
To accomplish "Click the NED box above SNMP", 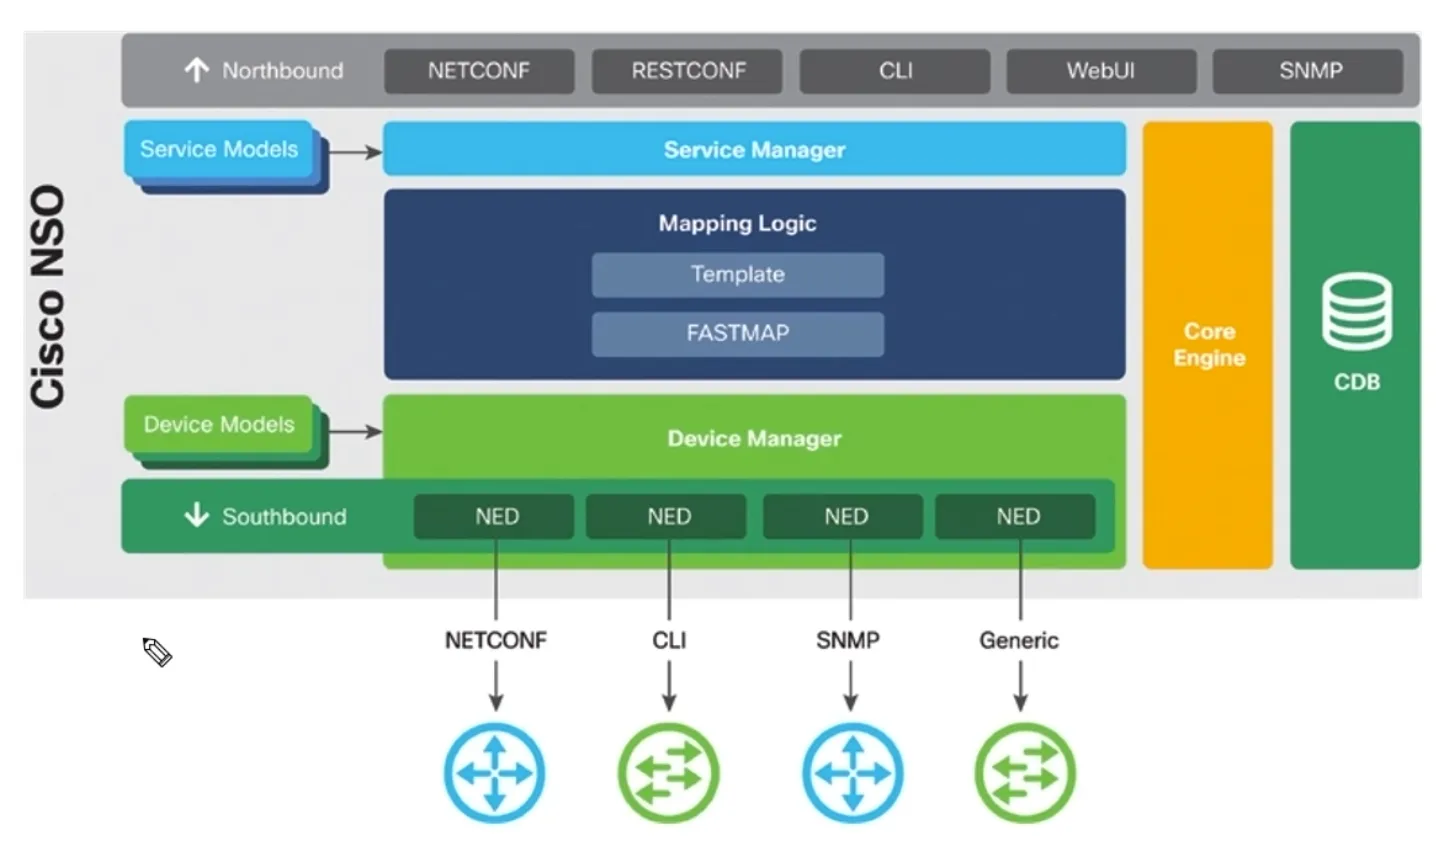I will [844, 517].
